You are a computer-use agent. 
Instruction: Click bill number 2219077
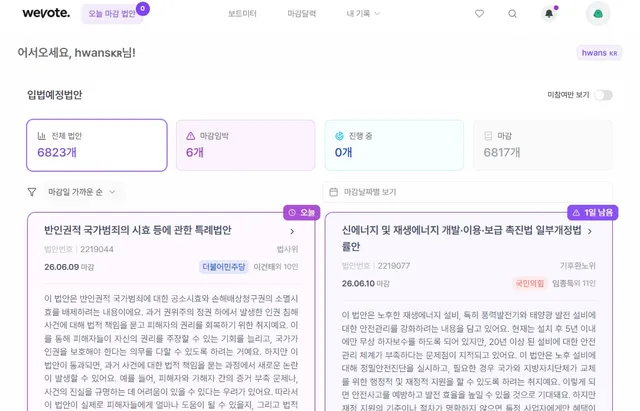click(x=394, y=266)
